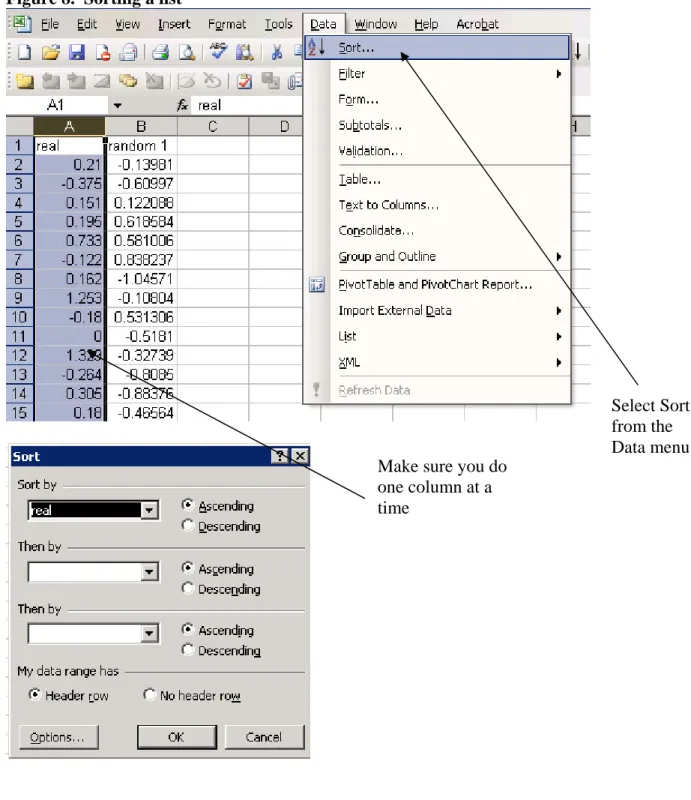Click the Permission restricted document icon

coord(104,52)
